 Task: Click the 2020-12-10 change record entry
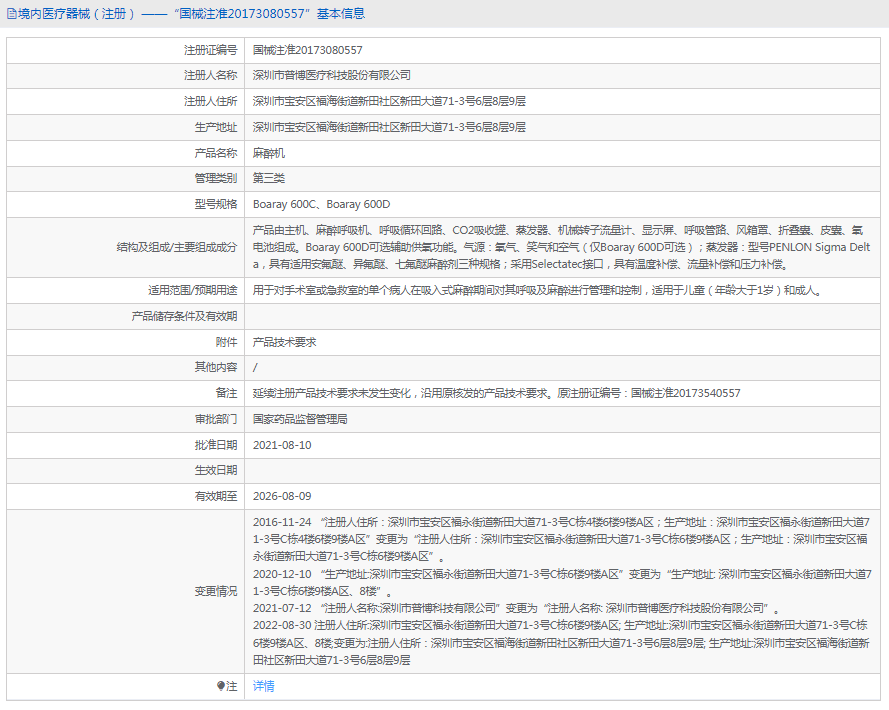[561, 583]
